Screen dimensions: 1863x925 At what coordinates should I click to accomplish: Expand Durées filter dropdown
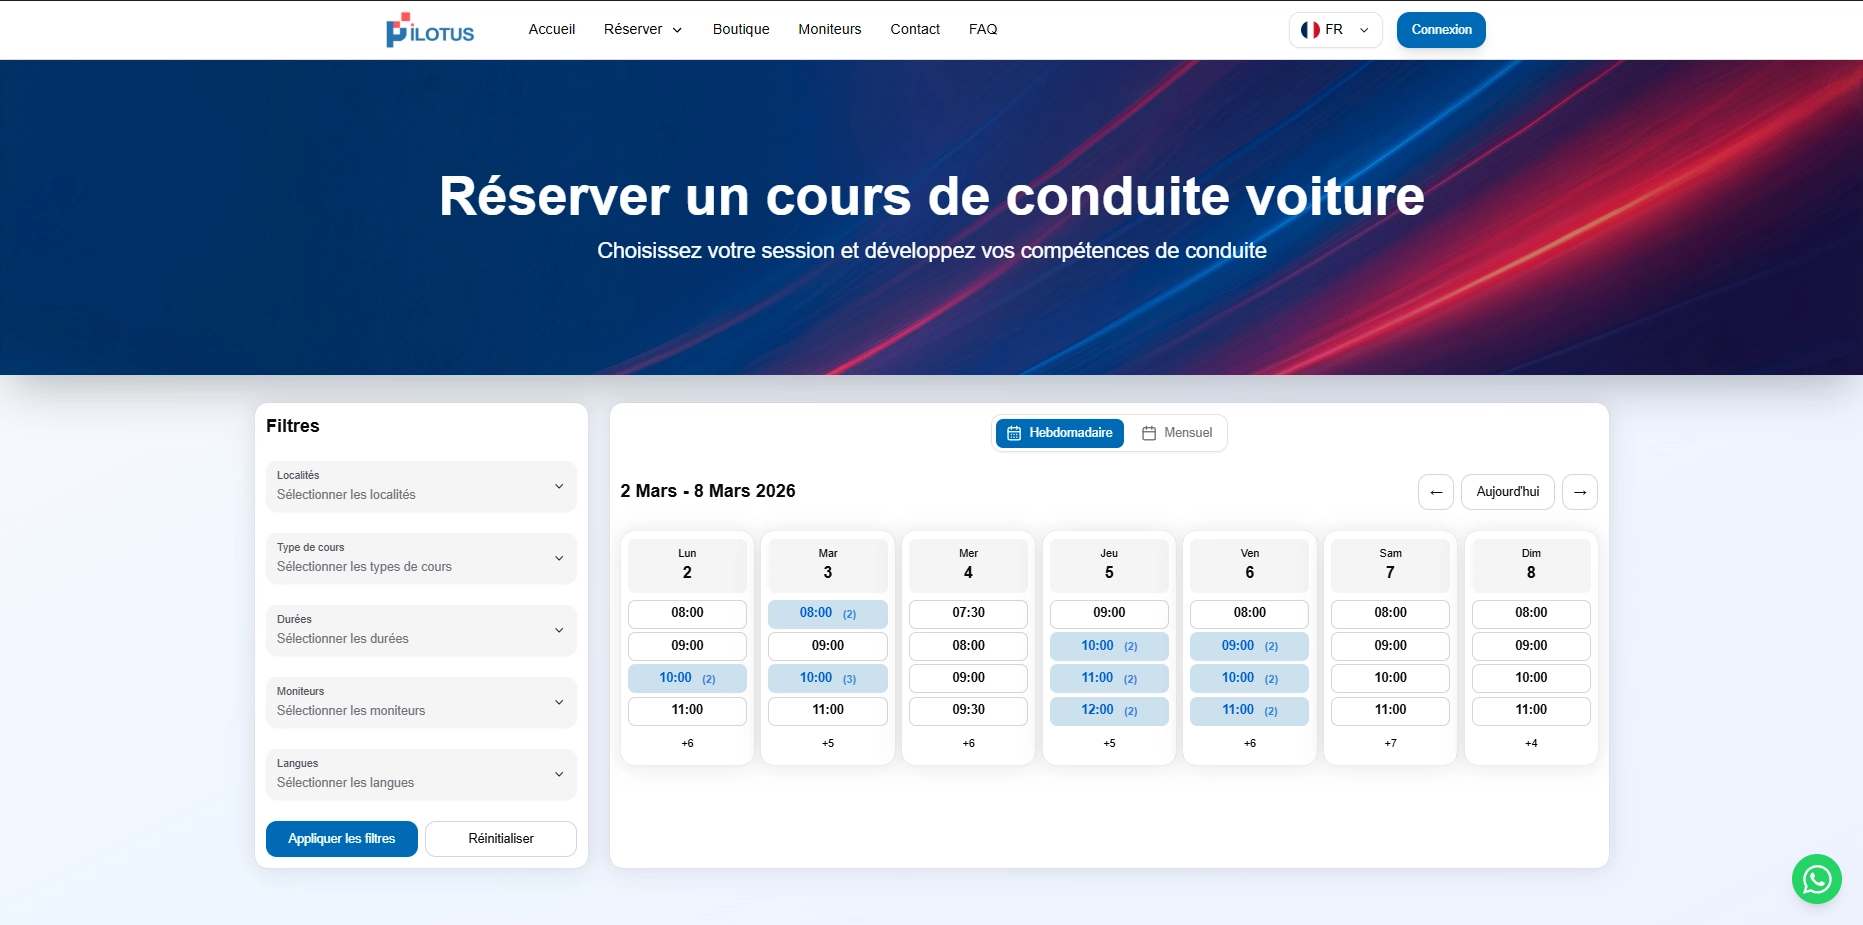pyautogui.click(x=421, y=630)
